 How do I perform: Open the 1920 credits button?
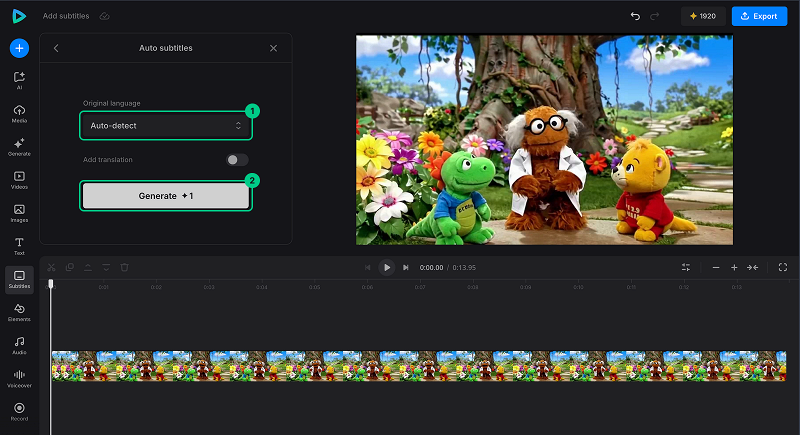point(703,16)
